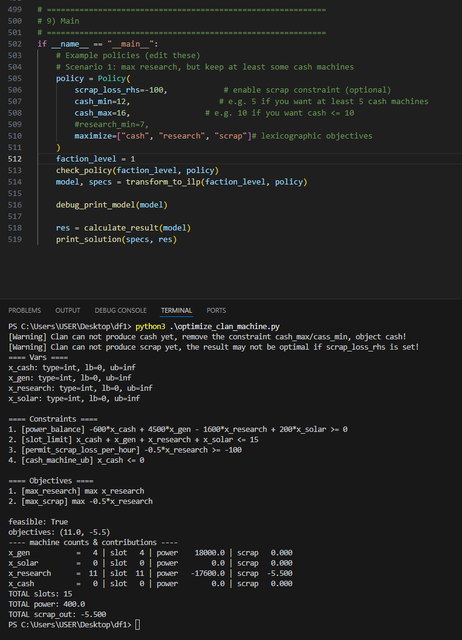This screenshot has height=640, width=462.
Task: Place cursor on 'faction_level = 1' line
Action: pos(96,159)
